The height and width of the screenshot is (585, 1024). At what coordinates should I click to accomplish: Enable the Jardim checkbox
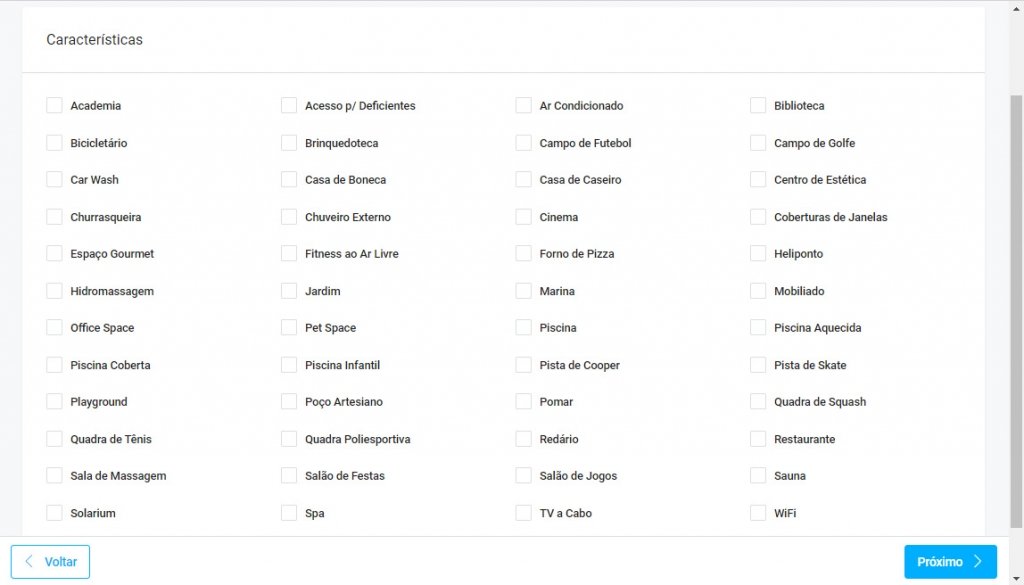[x=289, y=291]
